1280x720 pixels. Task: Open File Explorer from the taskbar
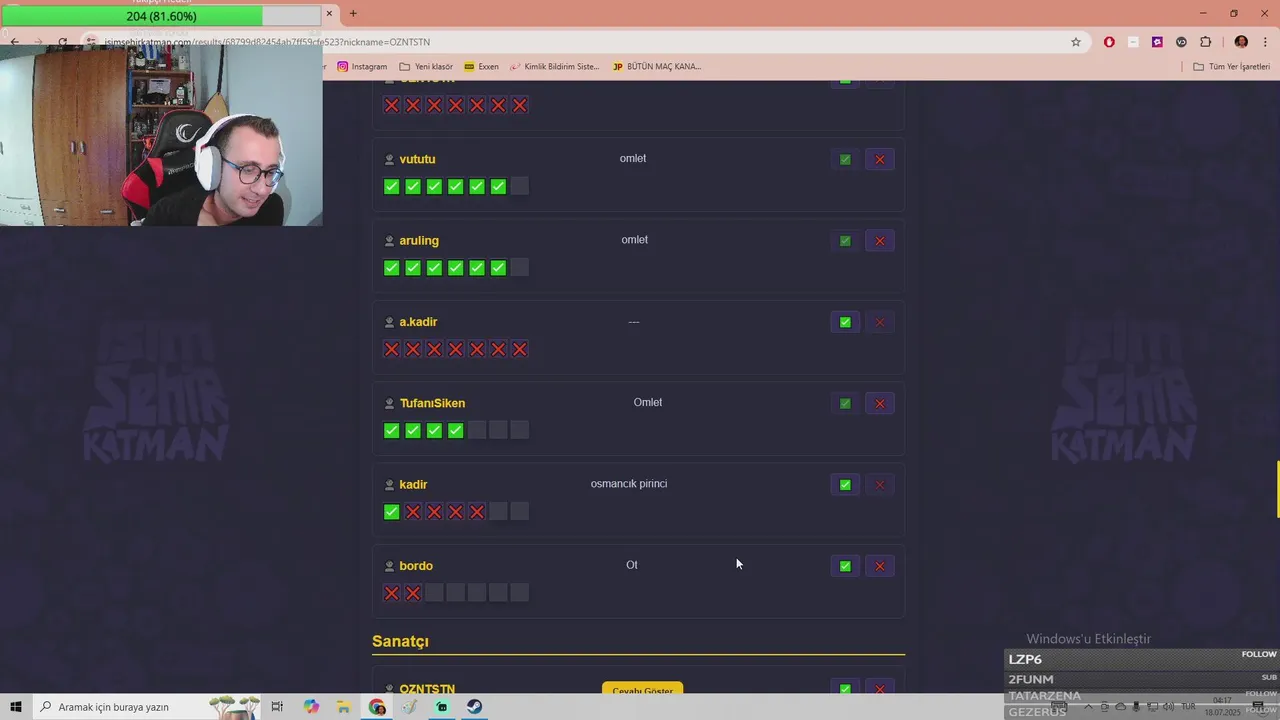pyautogui.click(x=344, y=707)
